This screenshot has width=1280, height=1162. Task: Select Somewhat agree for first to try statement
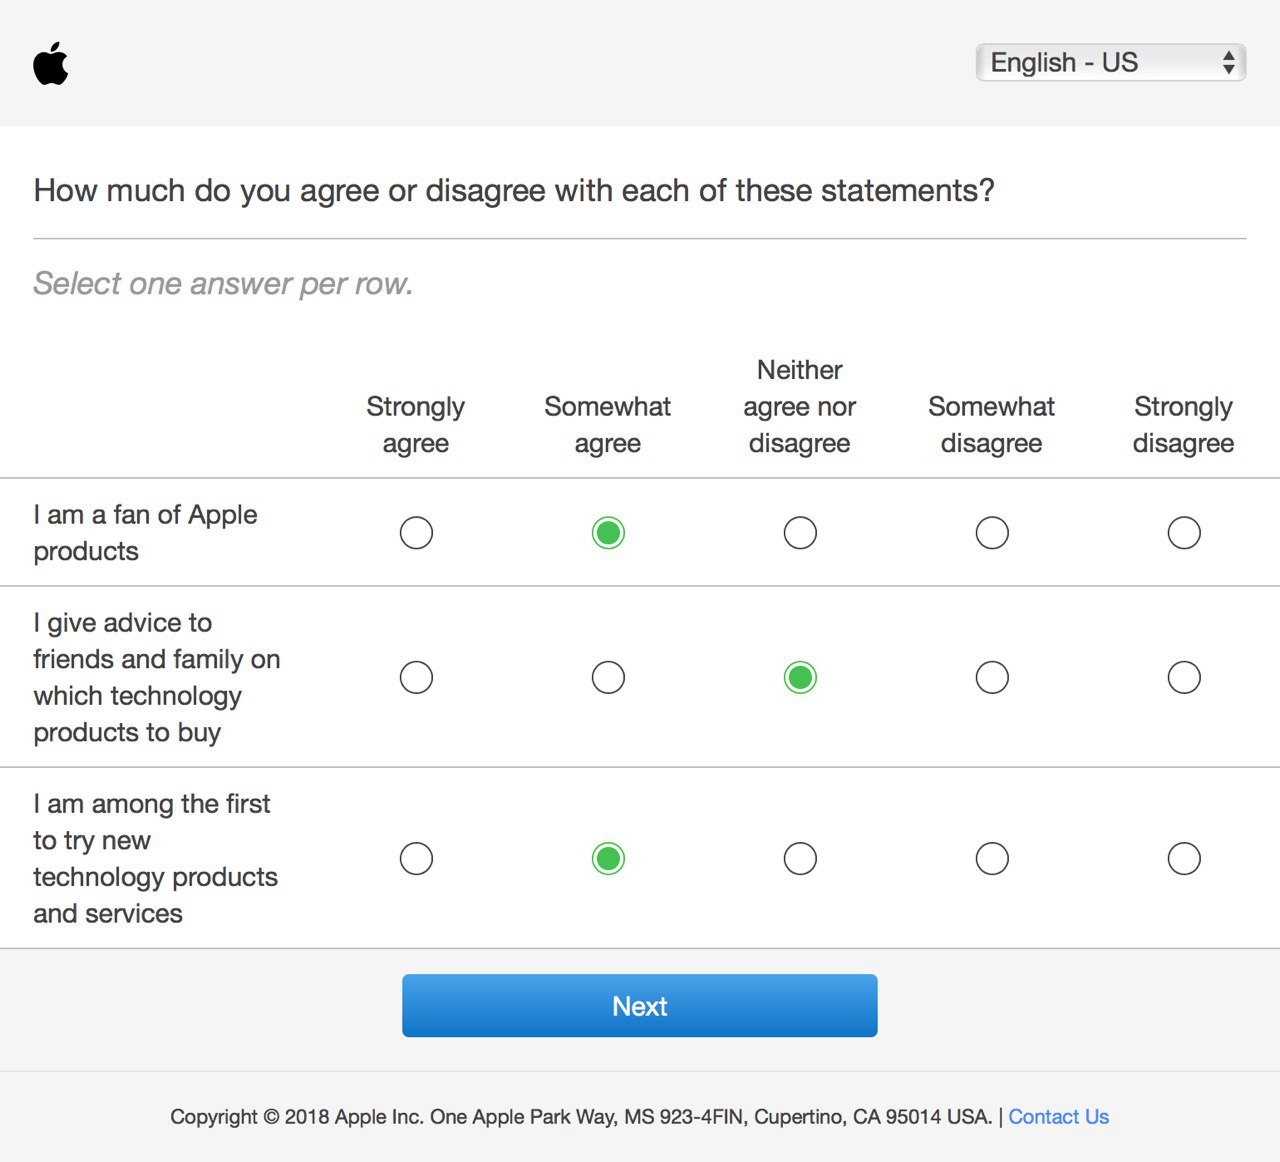pos(608,859)
